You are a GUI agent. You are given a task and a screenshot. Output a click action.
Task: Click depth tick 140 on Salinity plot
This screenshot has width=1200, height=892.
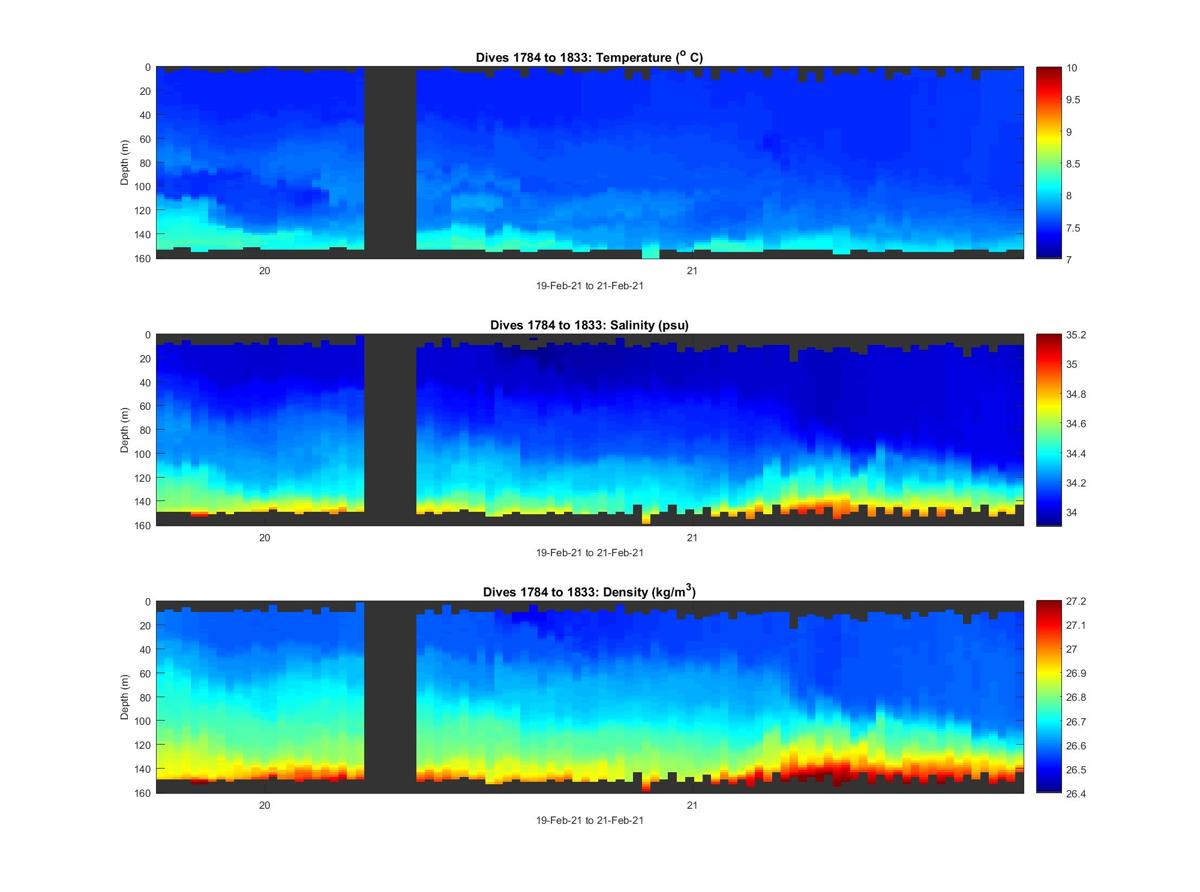point(141,502)
